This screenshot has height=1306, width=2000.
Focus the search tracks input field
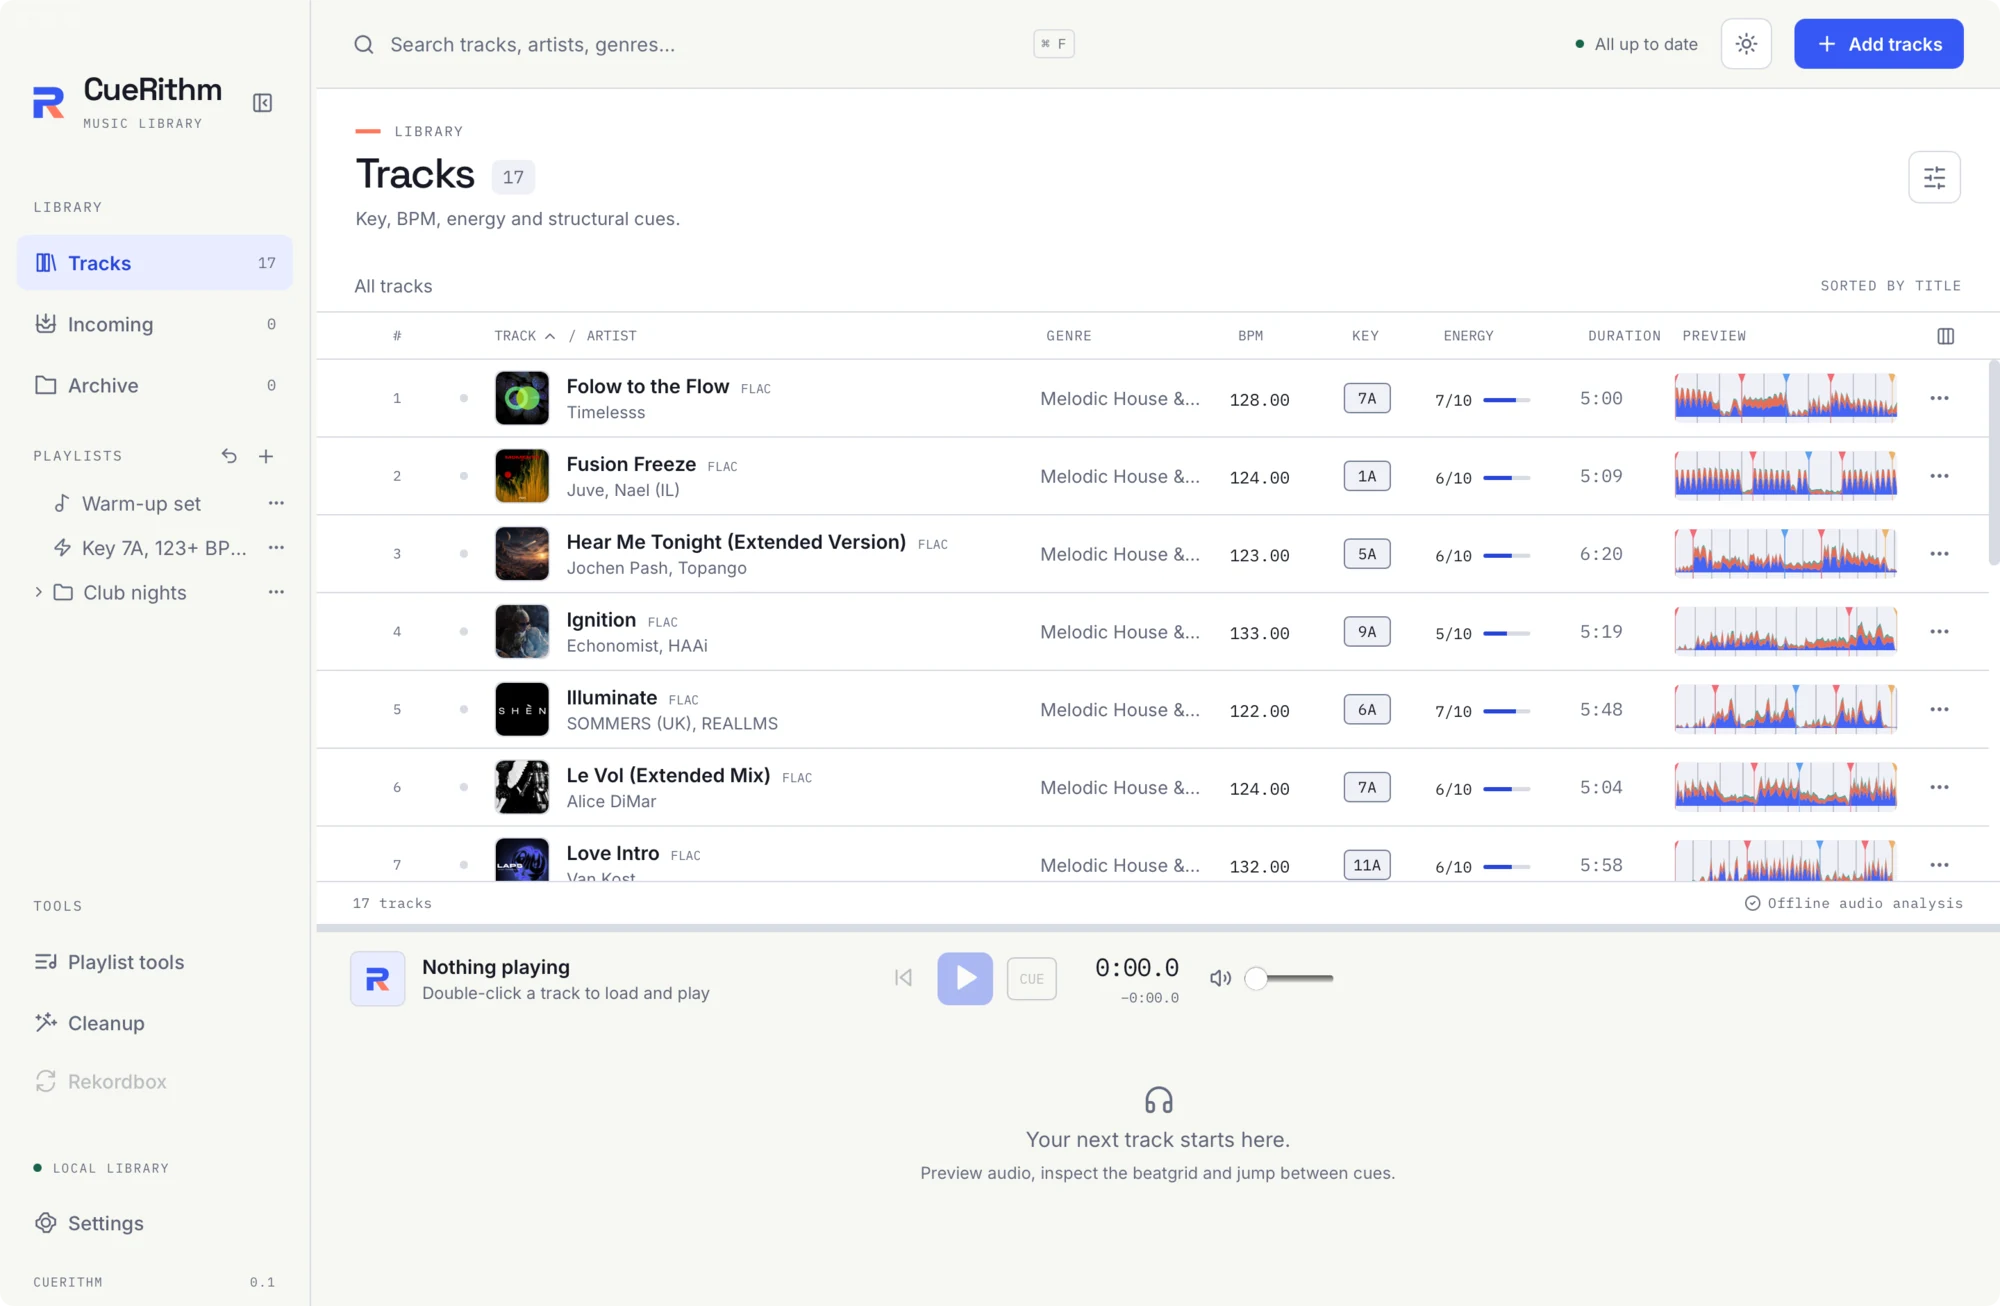pyautogui.click(x=705, y=44)
